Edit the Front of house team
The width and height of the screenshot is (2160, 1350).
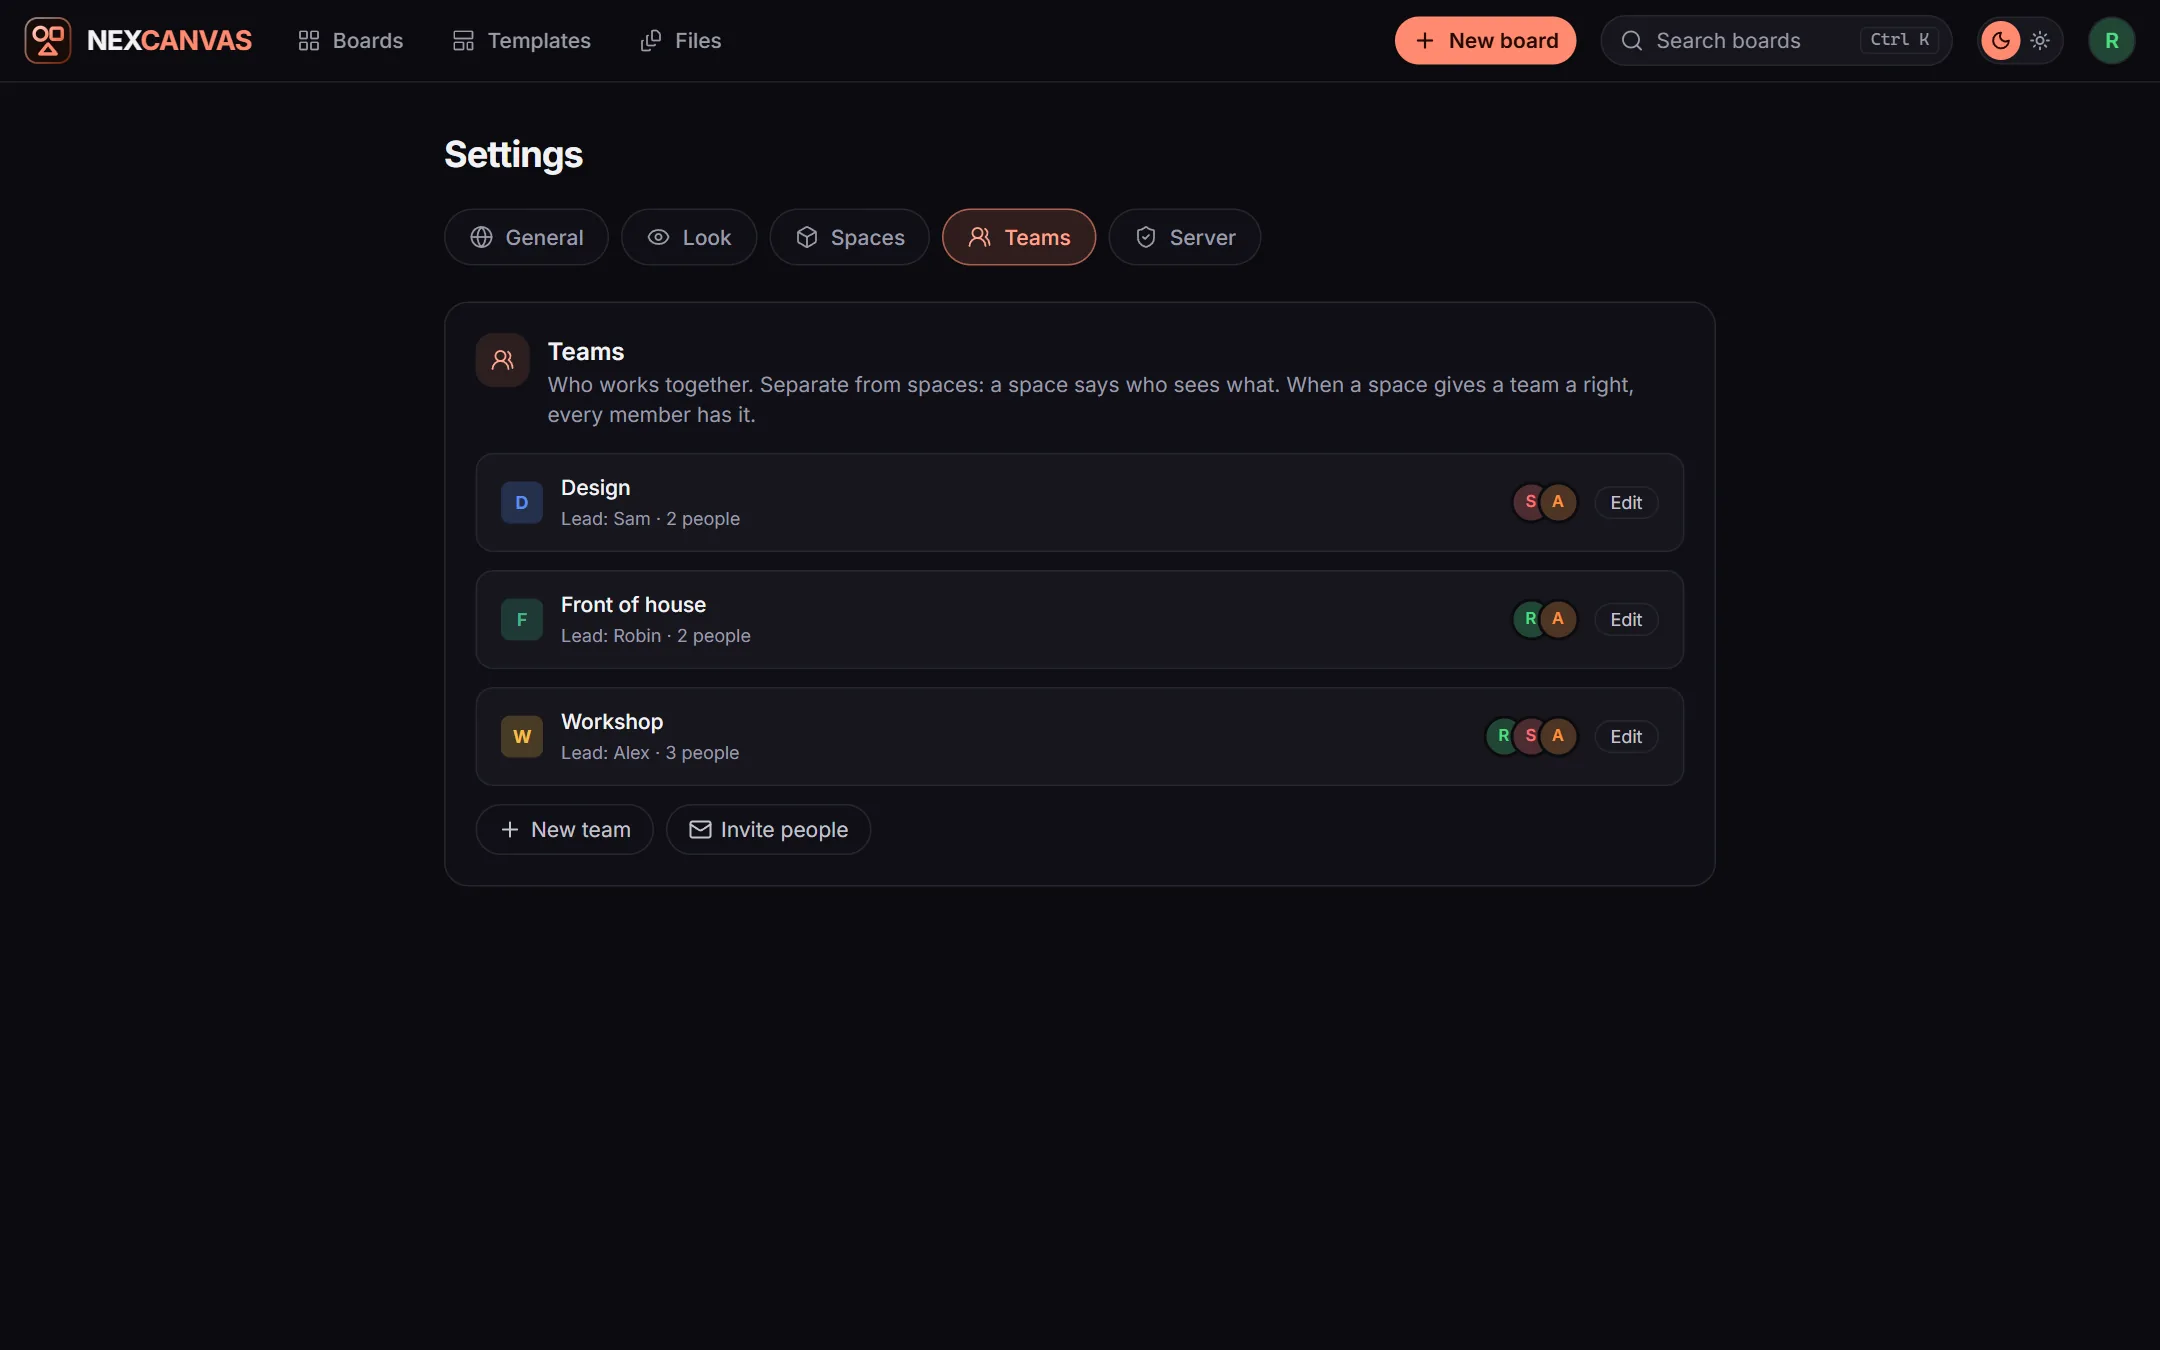[1626, 619]
